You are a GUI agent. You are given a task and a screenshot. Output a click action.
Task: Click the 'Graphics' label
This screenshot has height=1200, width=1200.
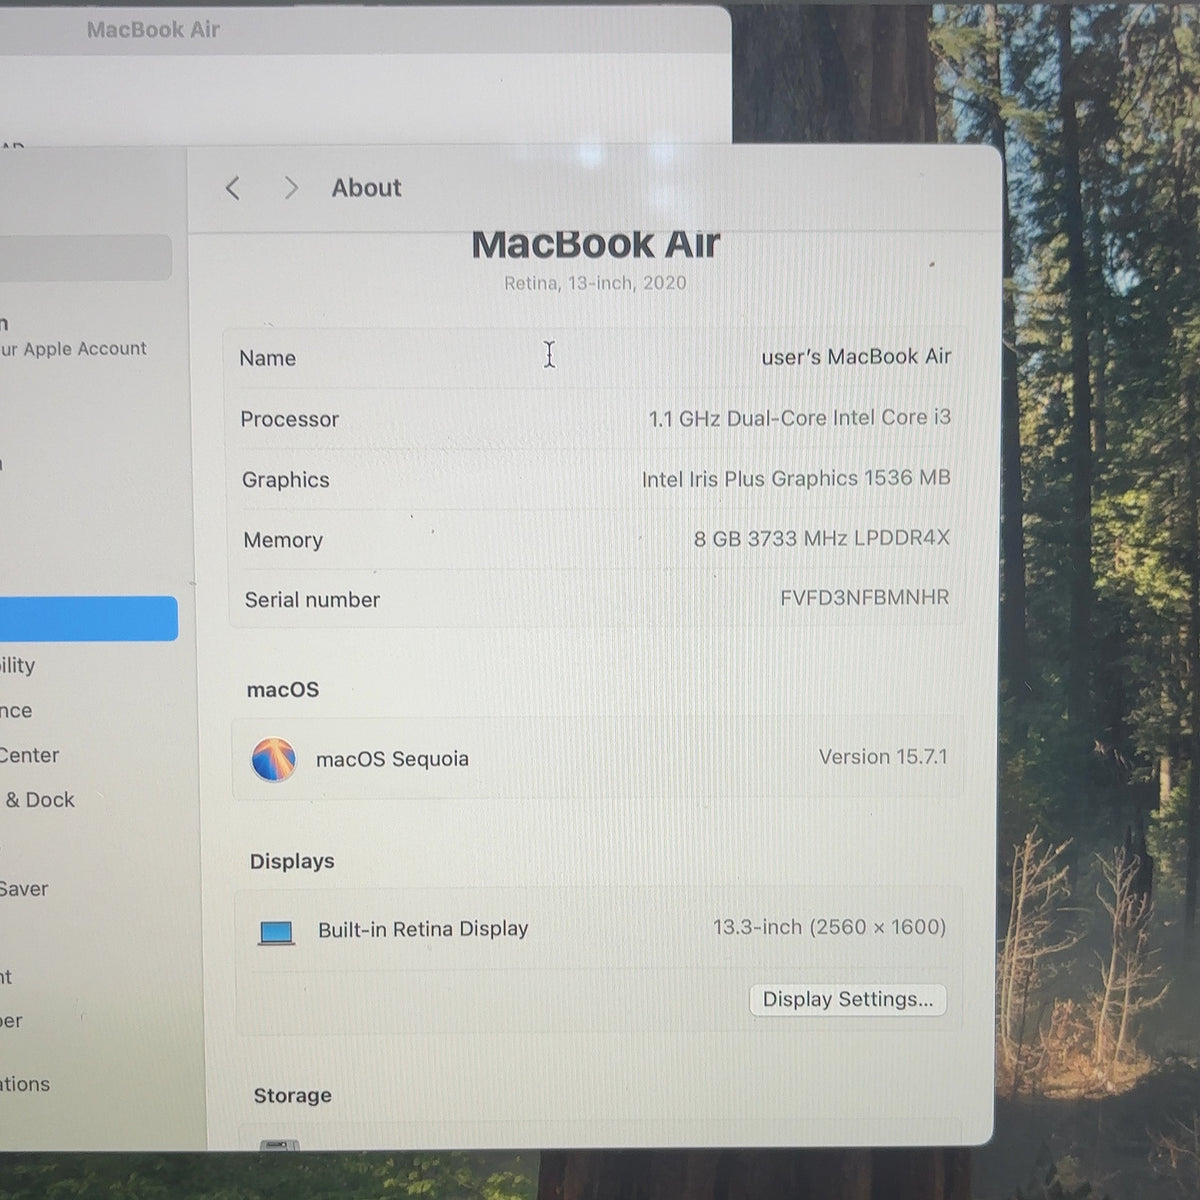(x=286, y=480)
